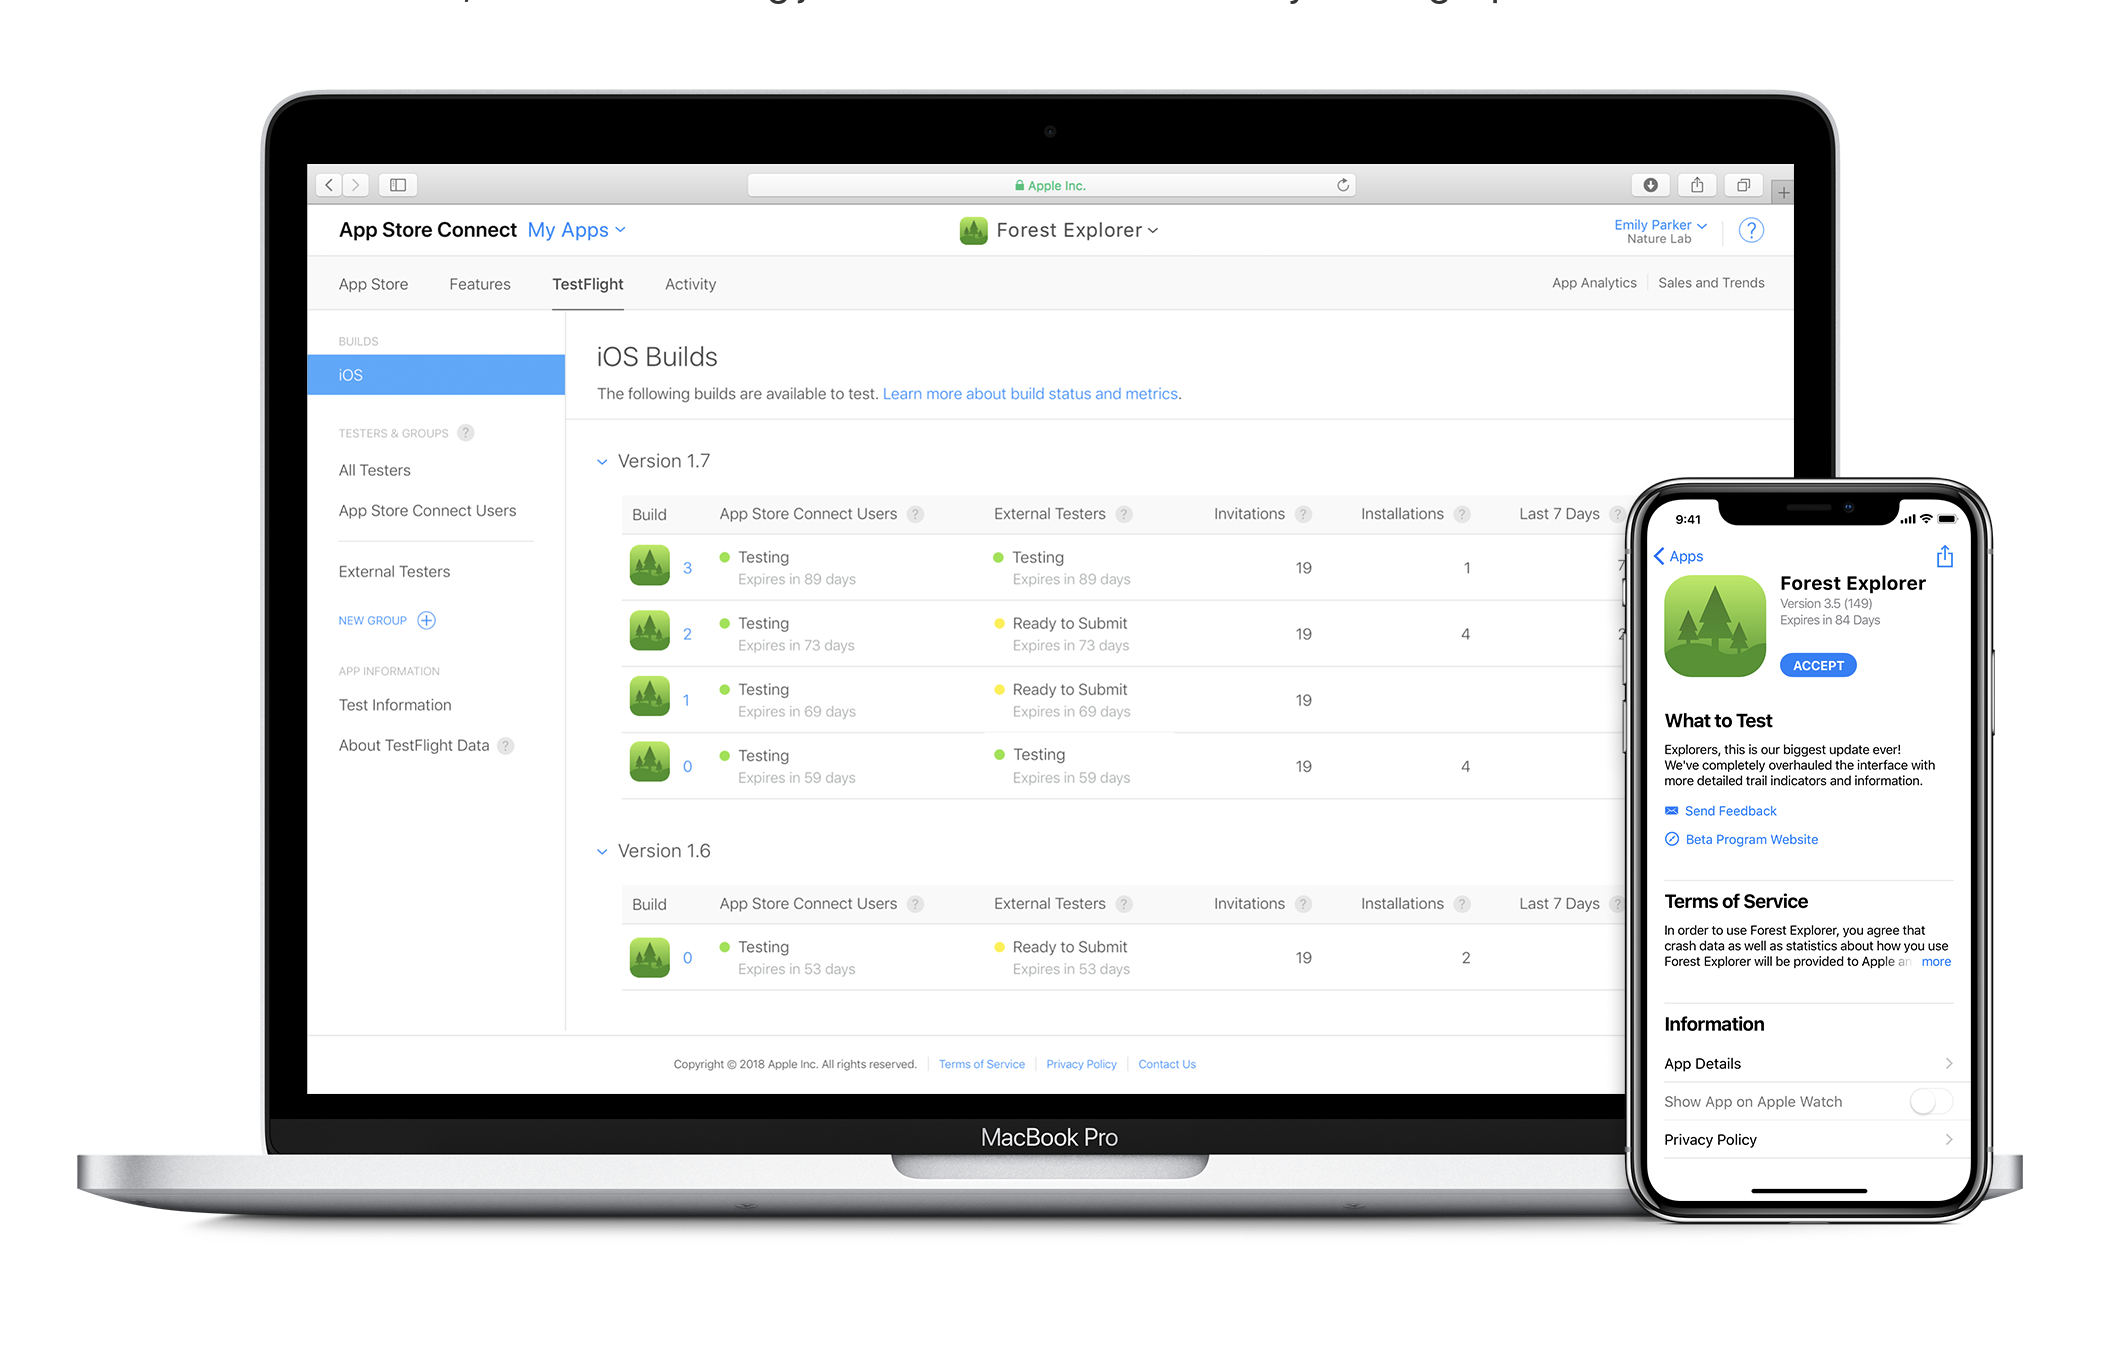Open the Version 1.6 build 0 app icon
This screenshot has width=2124, height=1348.
(649, 957)
